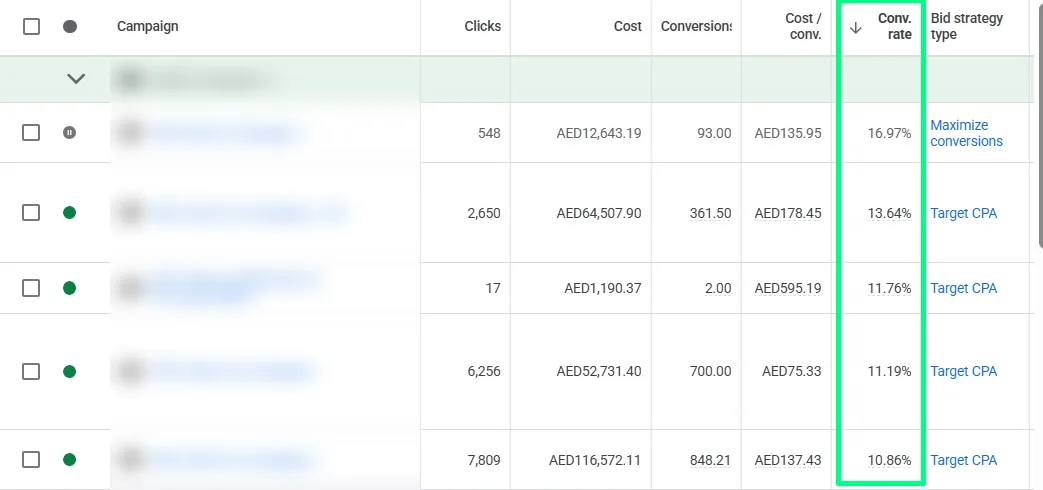Click the AED137.43 cost per conversion
Viewport: 1043px width, 490px height.
pos(788,460)
